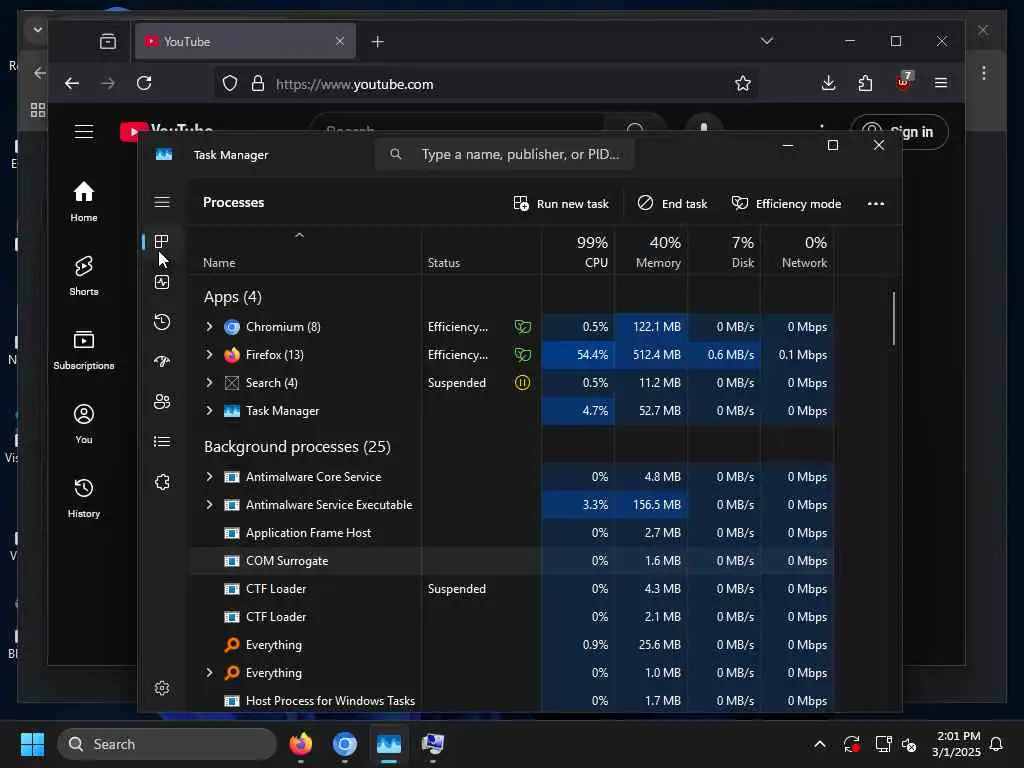Open the Details page icon in sidebar
This screenshot has width=1024, height=768.
pos(162,441)
